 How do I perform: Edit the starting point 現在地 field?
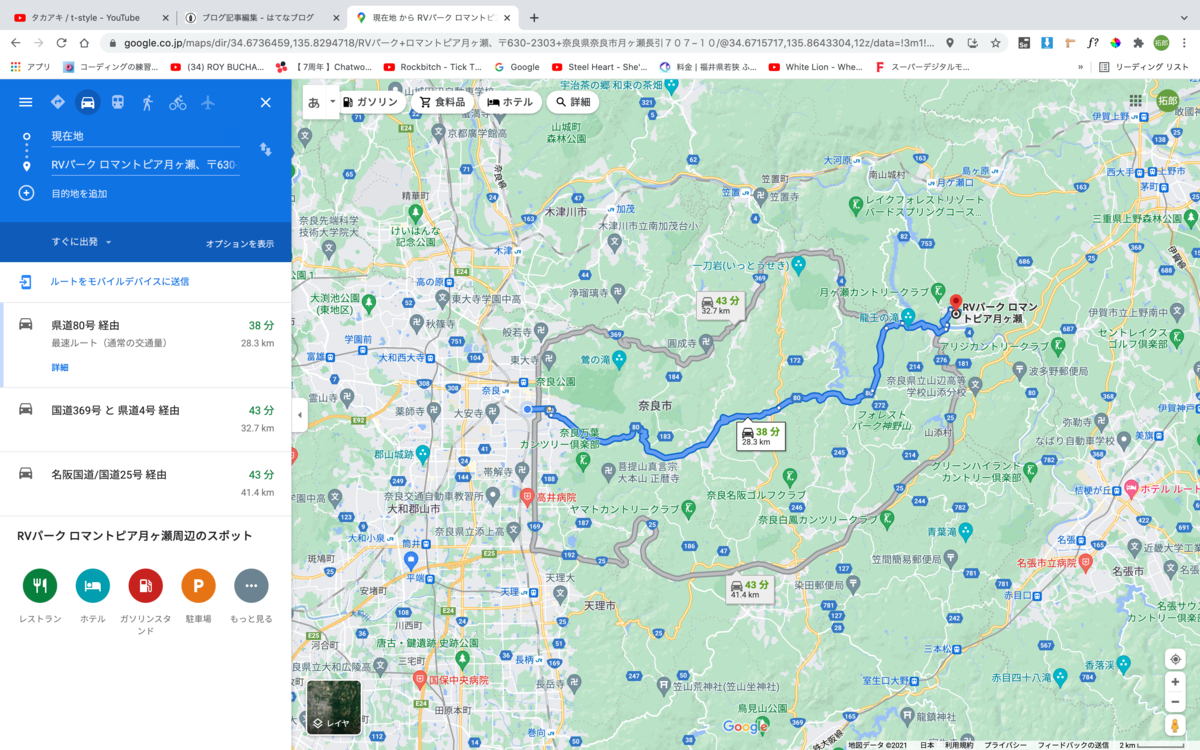click(x=145, y=136)
